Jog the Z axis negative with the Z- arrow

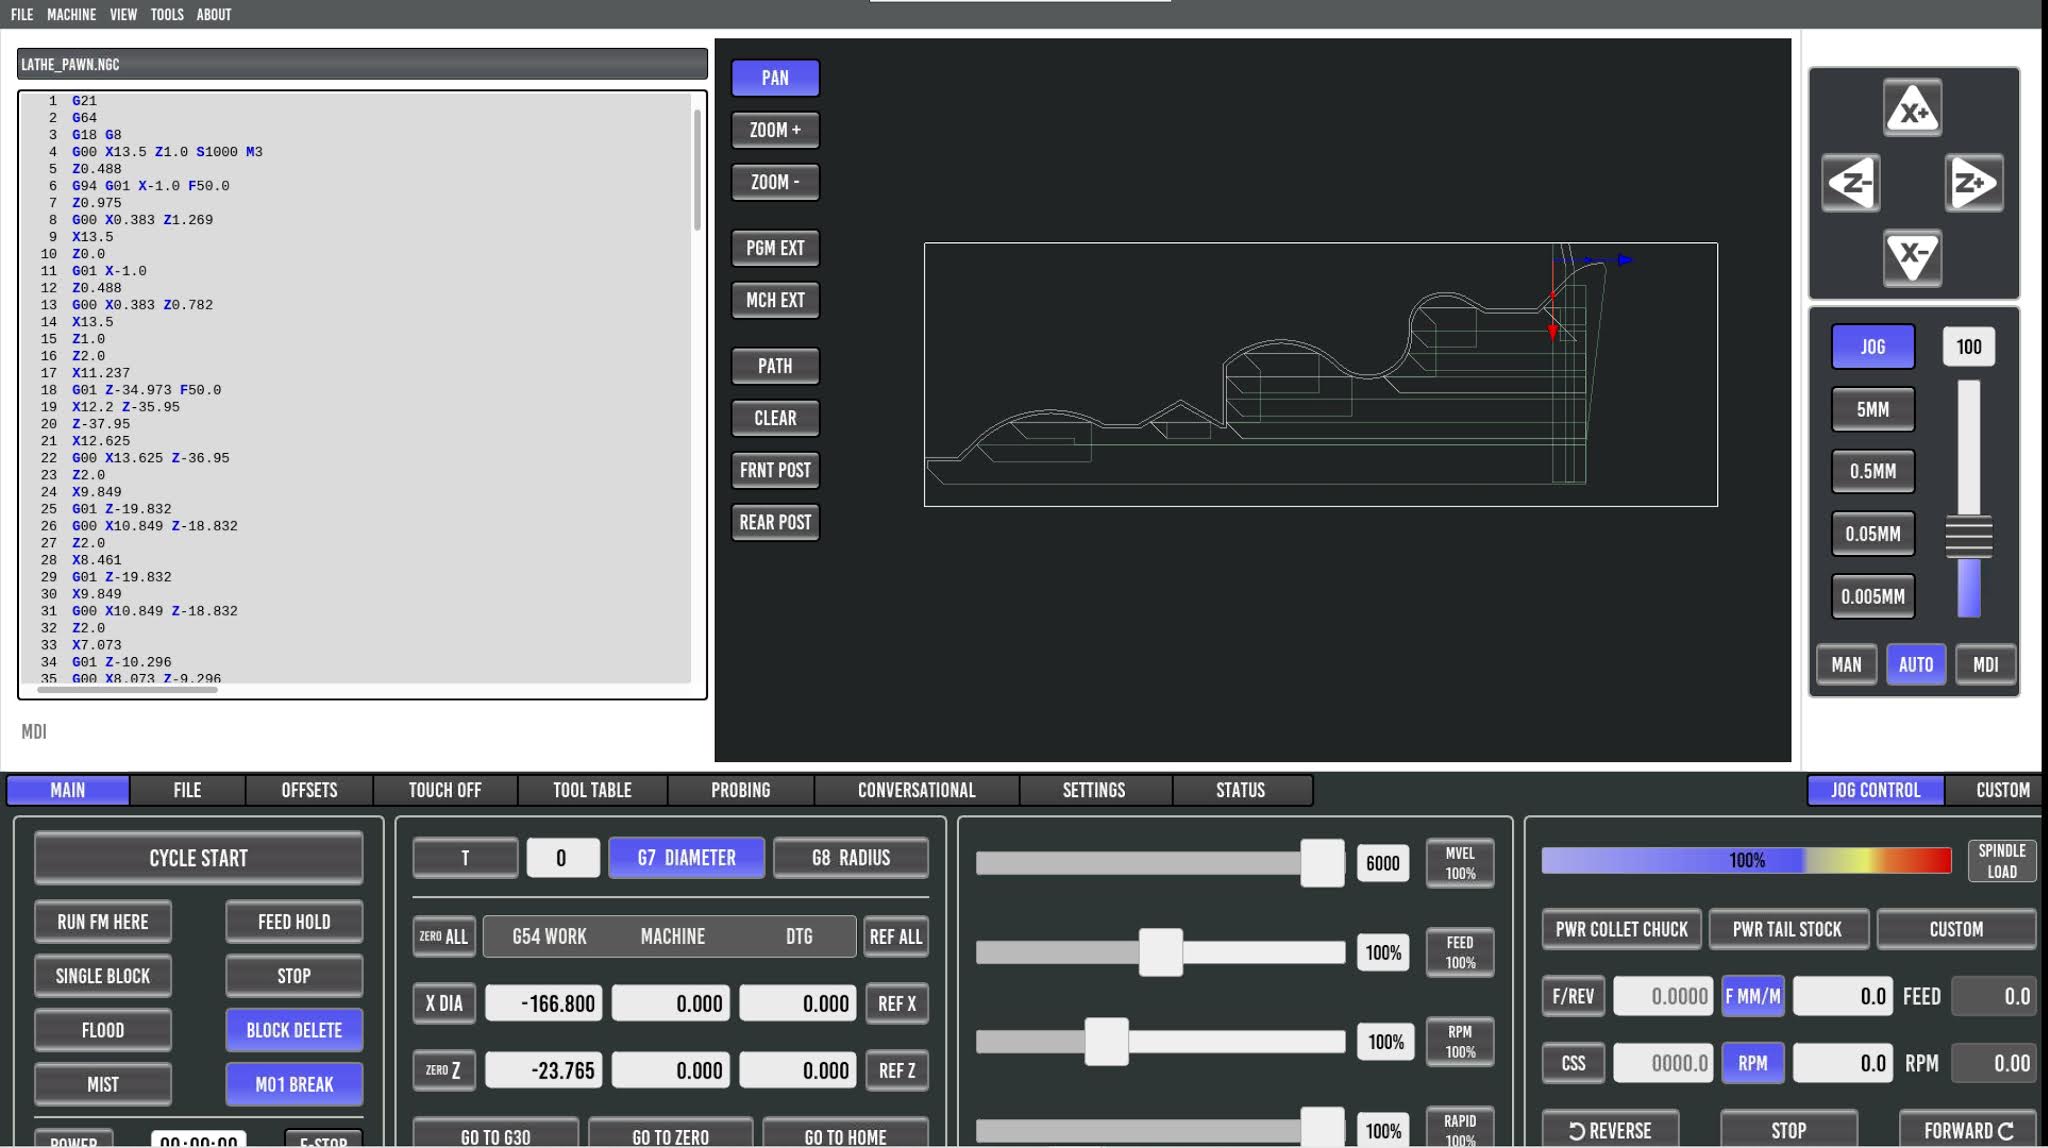click(x=1851, y=182)
